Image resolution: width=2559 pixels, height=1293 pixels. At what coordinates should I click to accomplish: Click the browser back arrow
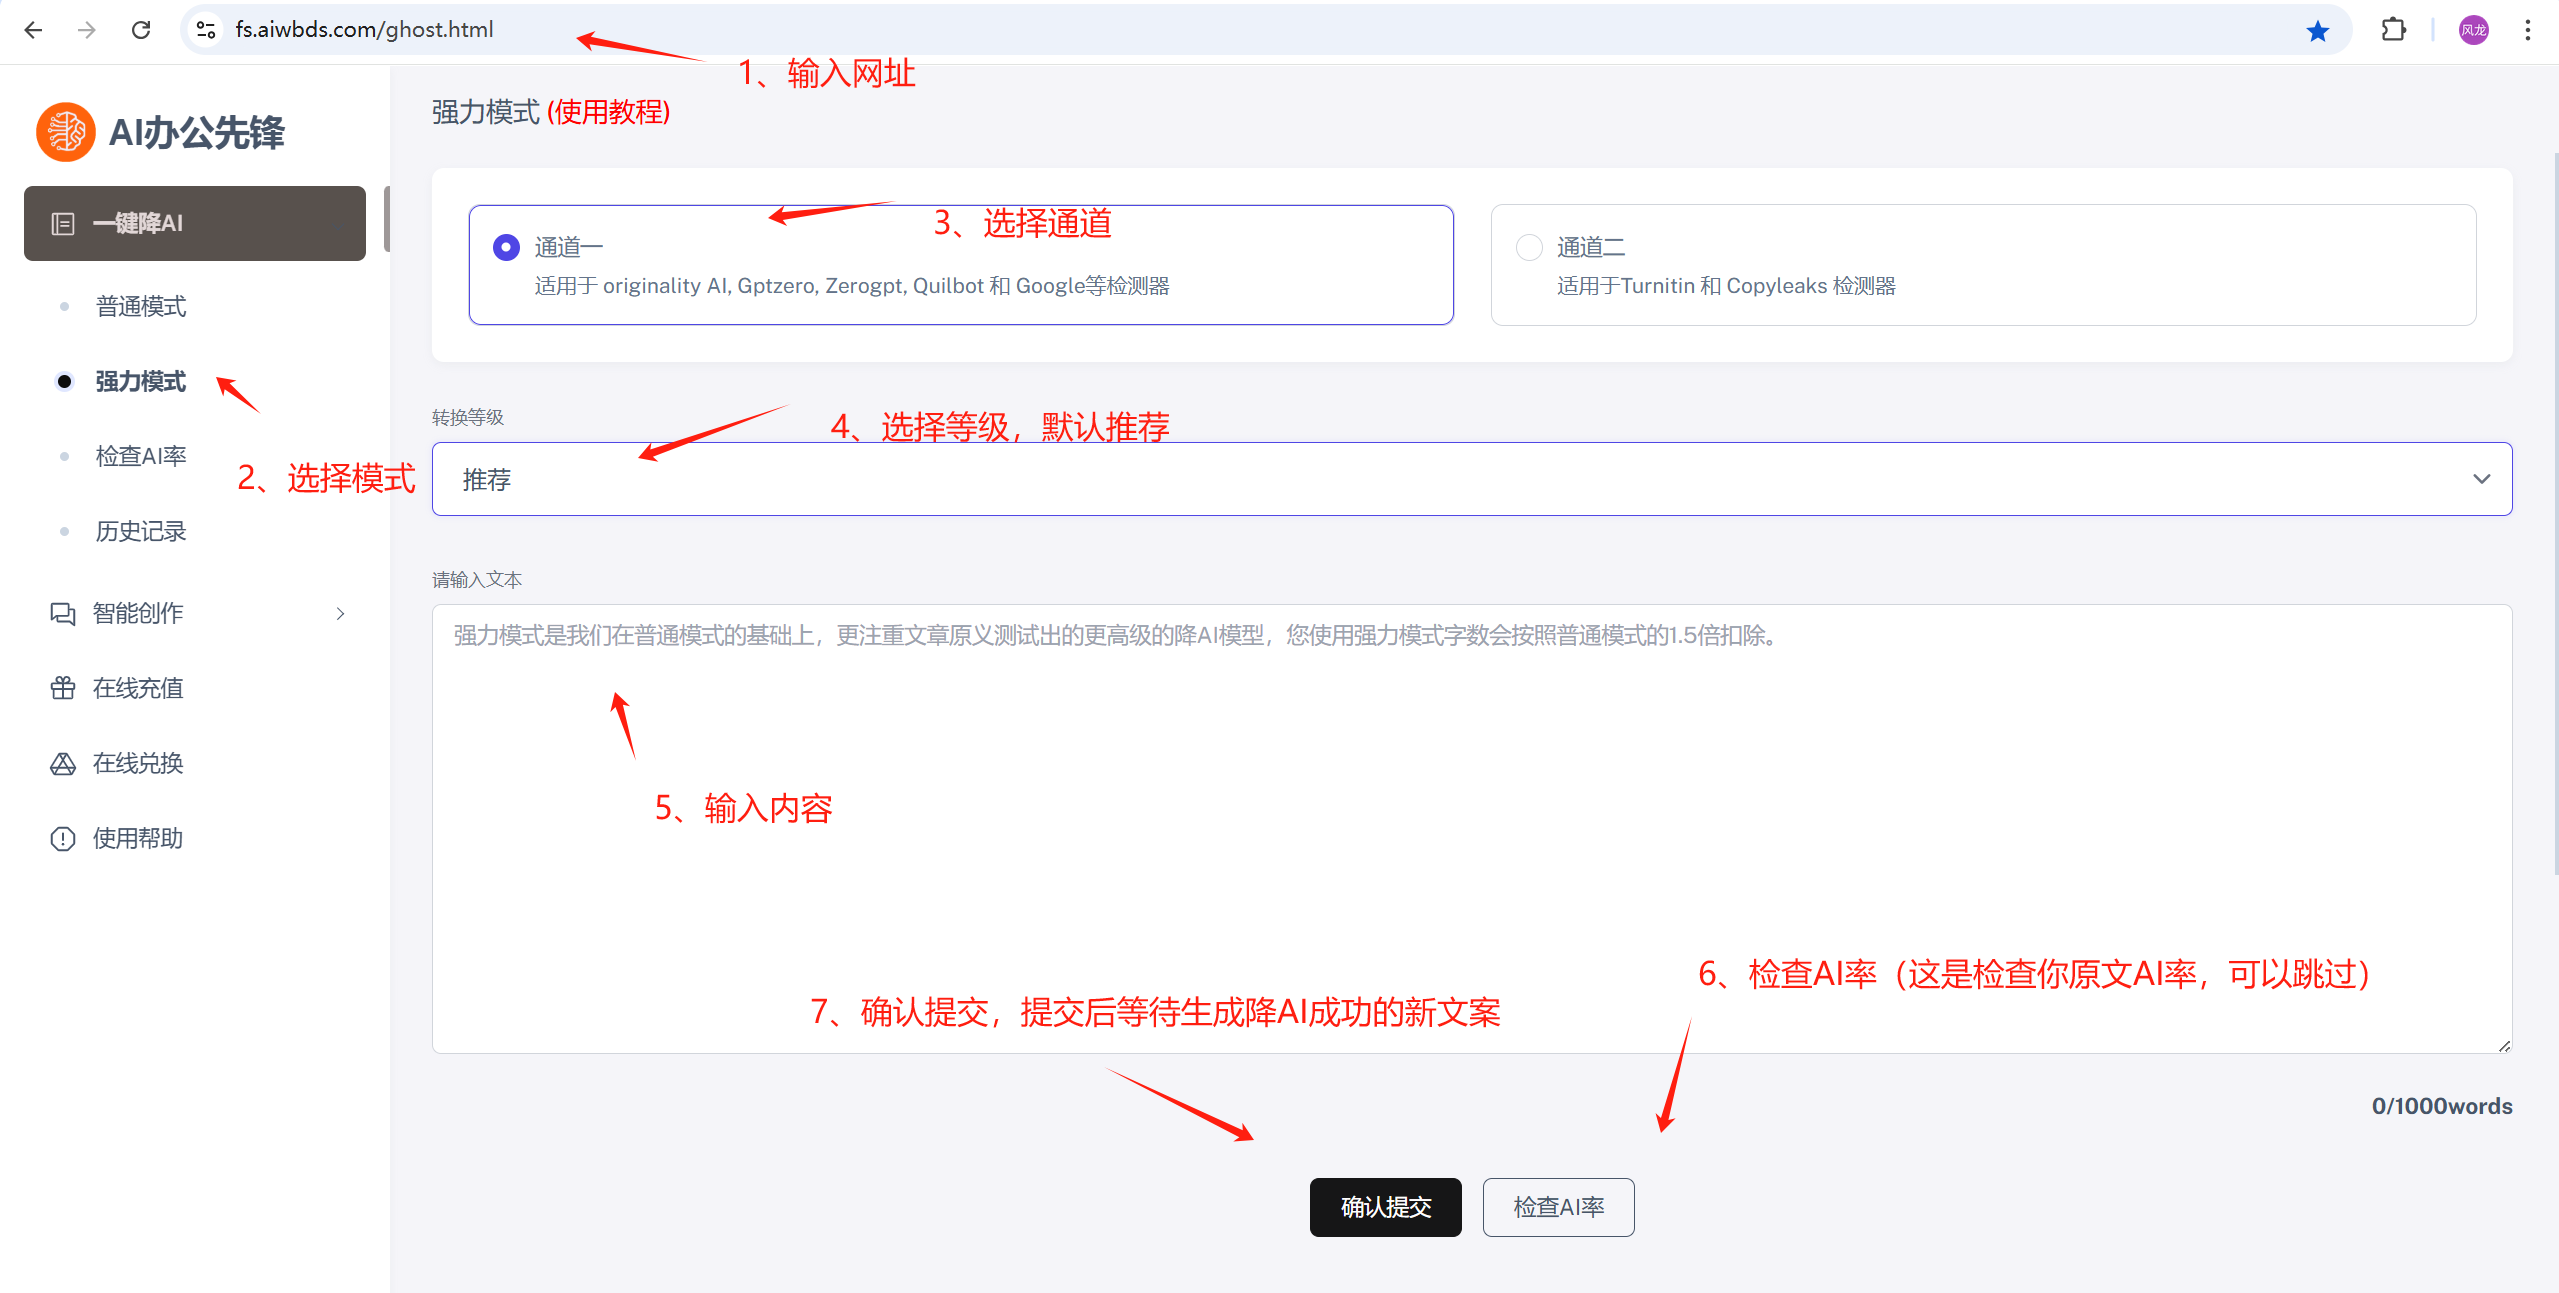click(x=33, y=30)
